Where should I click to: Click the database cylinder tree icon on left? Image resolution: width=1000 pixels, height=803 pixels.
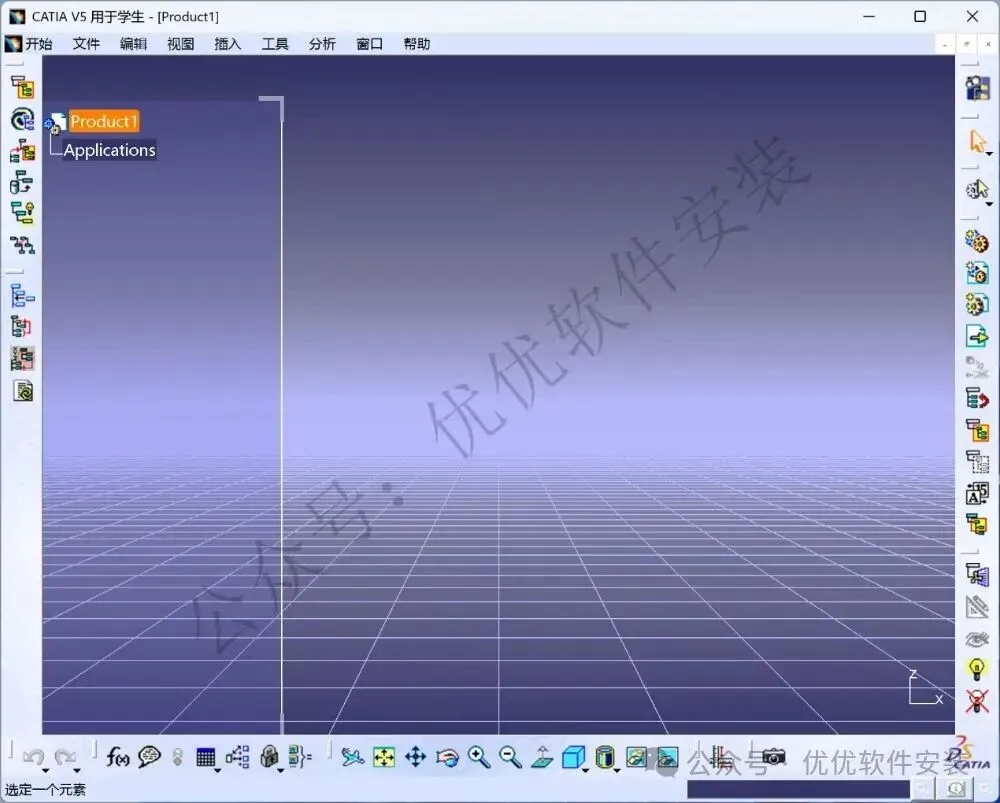click(22, 182)
